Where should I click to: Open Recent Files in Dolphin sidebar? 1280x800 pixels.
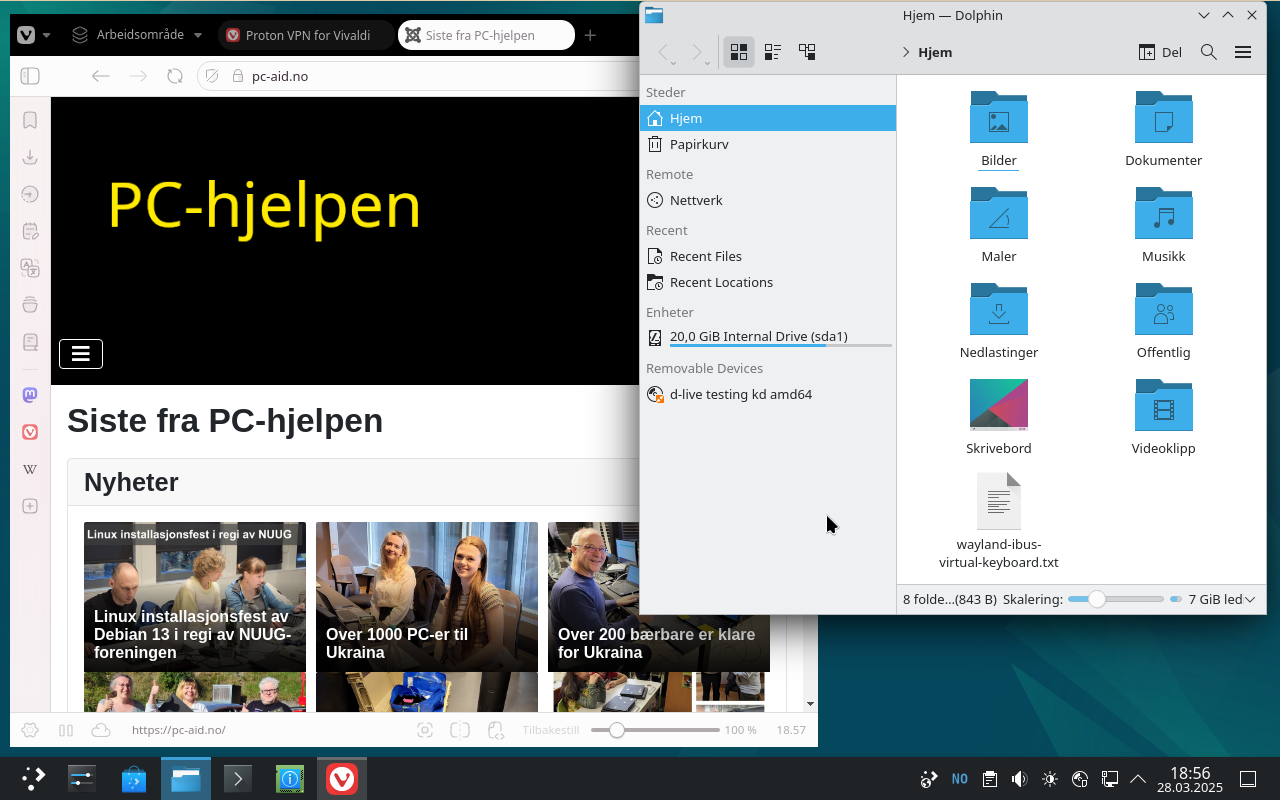click(767, 256)
